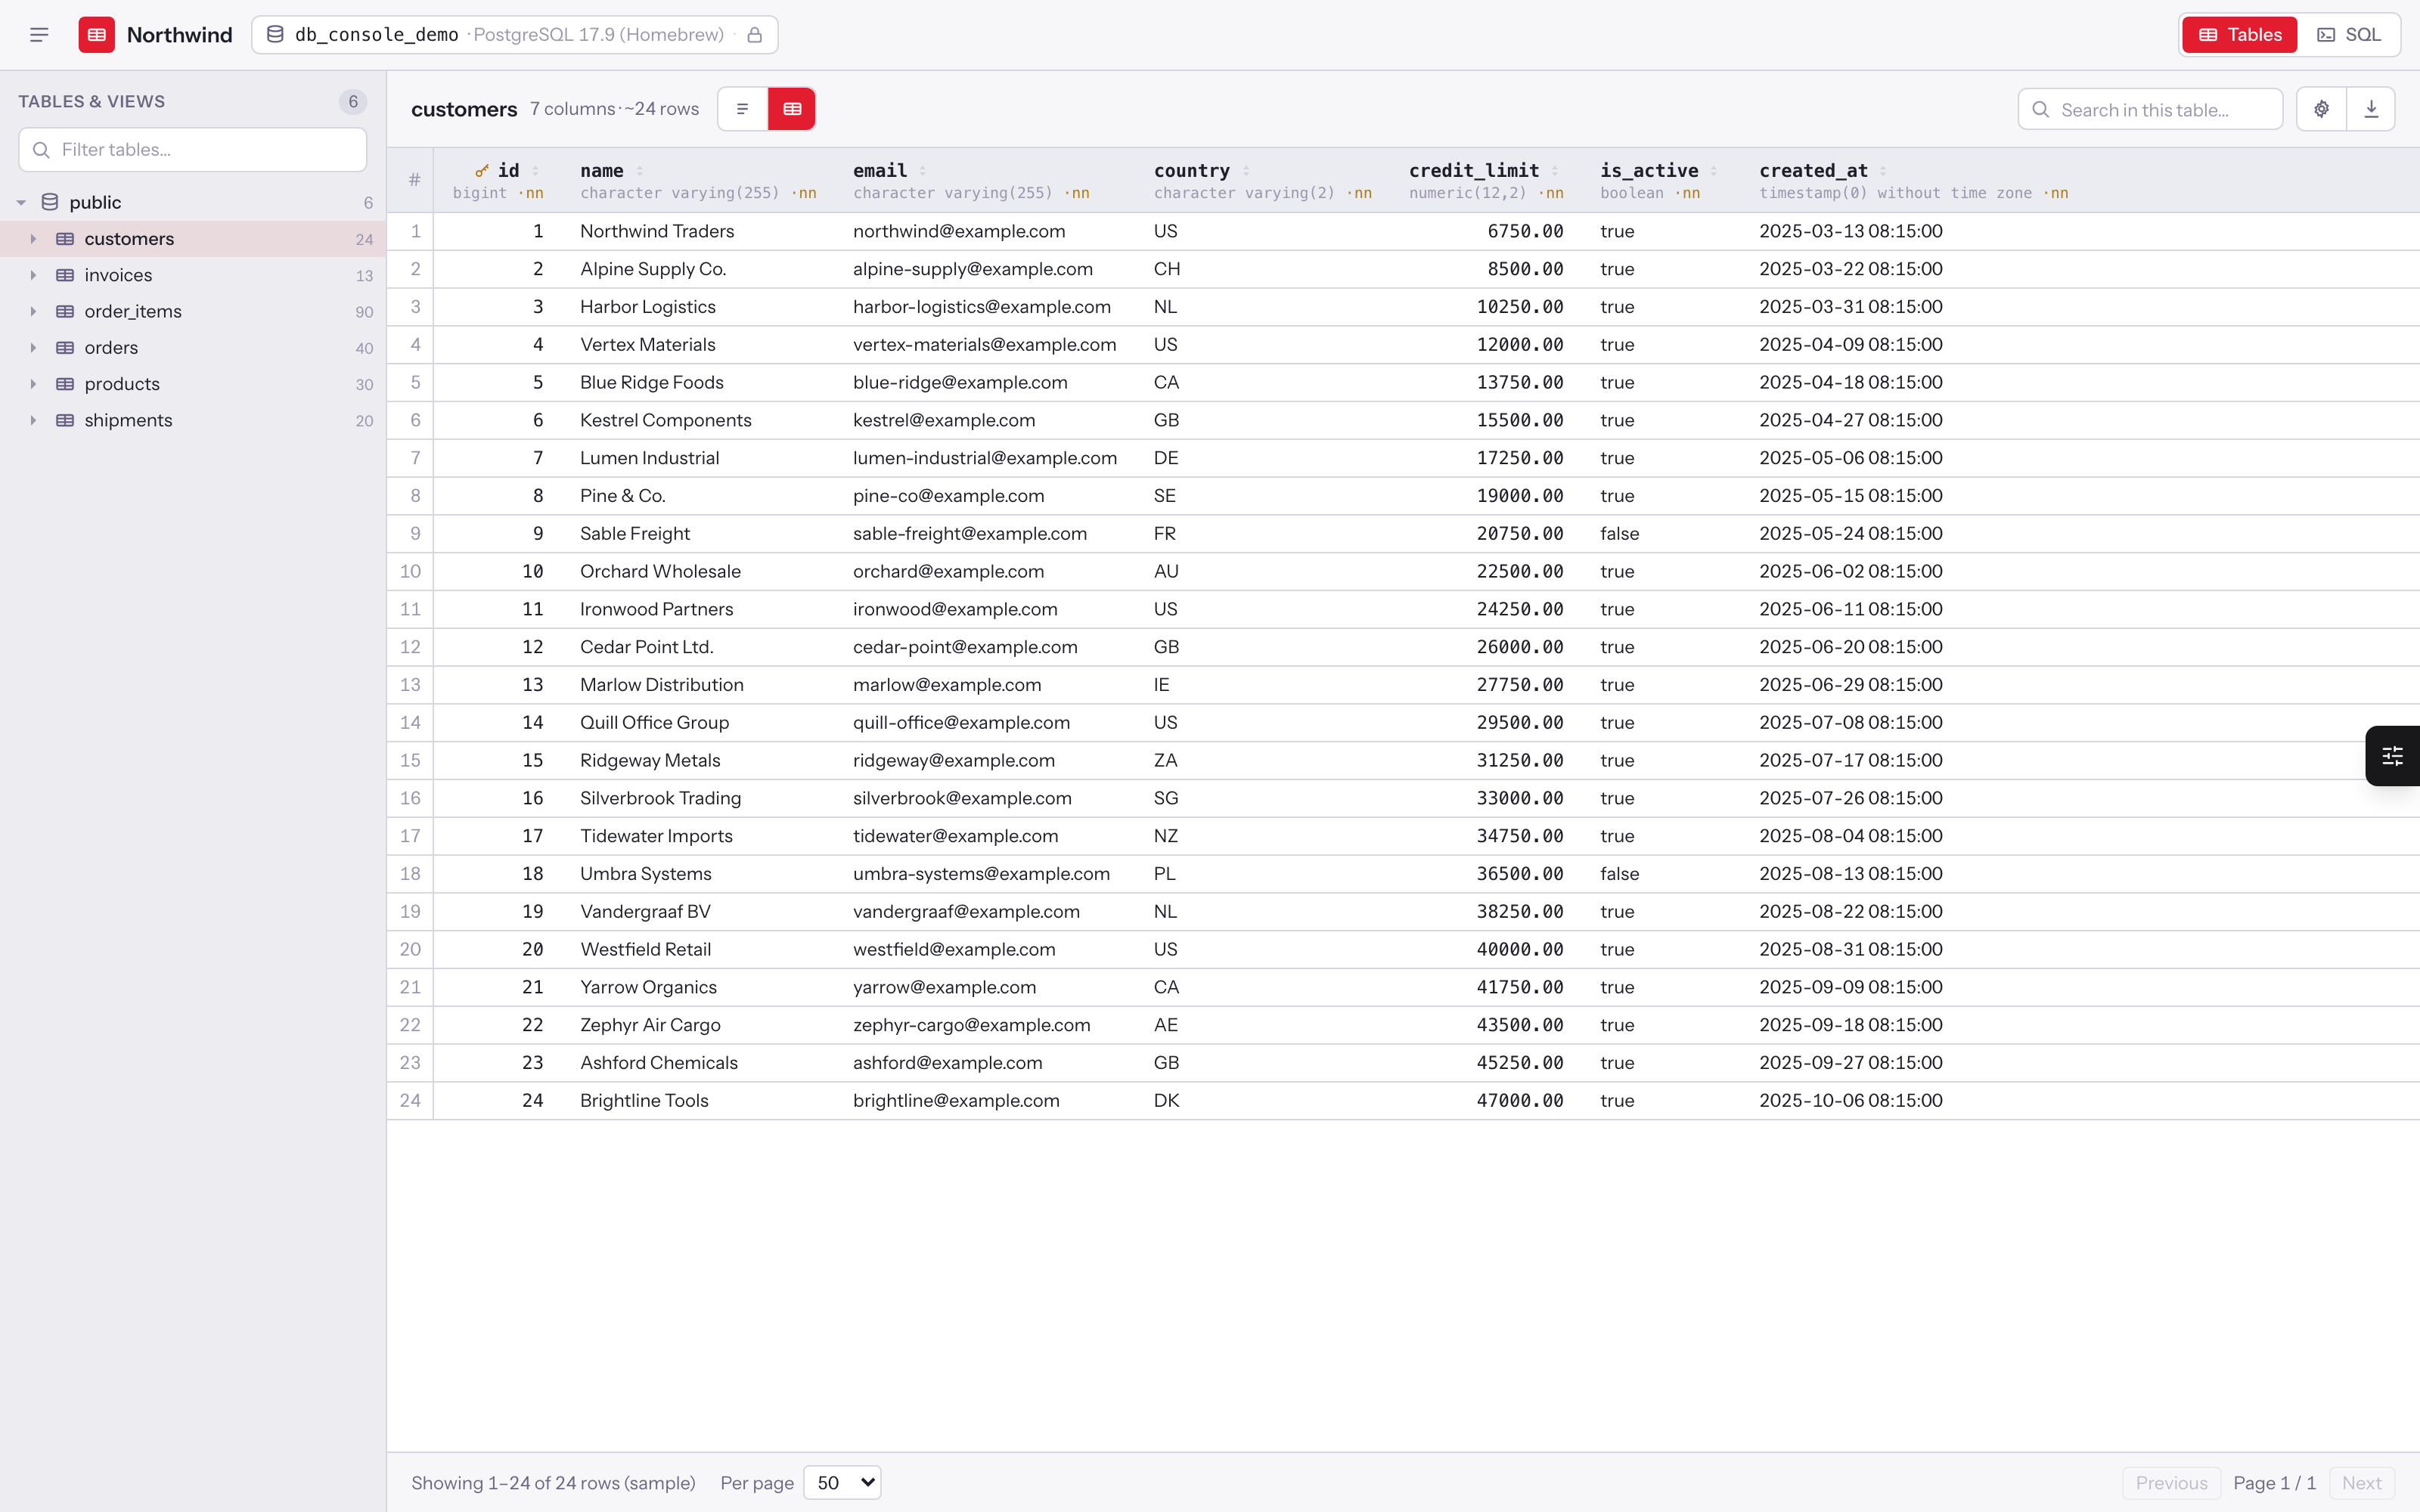
Task: Click the red Northwind logo icon
Action: point(97,35)
